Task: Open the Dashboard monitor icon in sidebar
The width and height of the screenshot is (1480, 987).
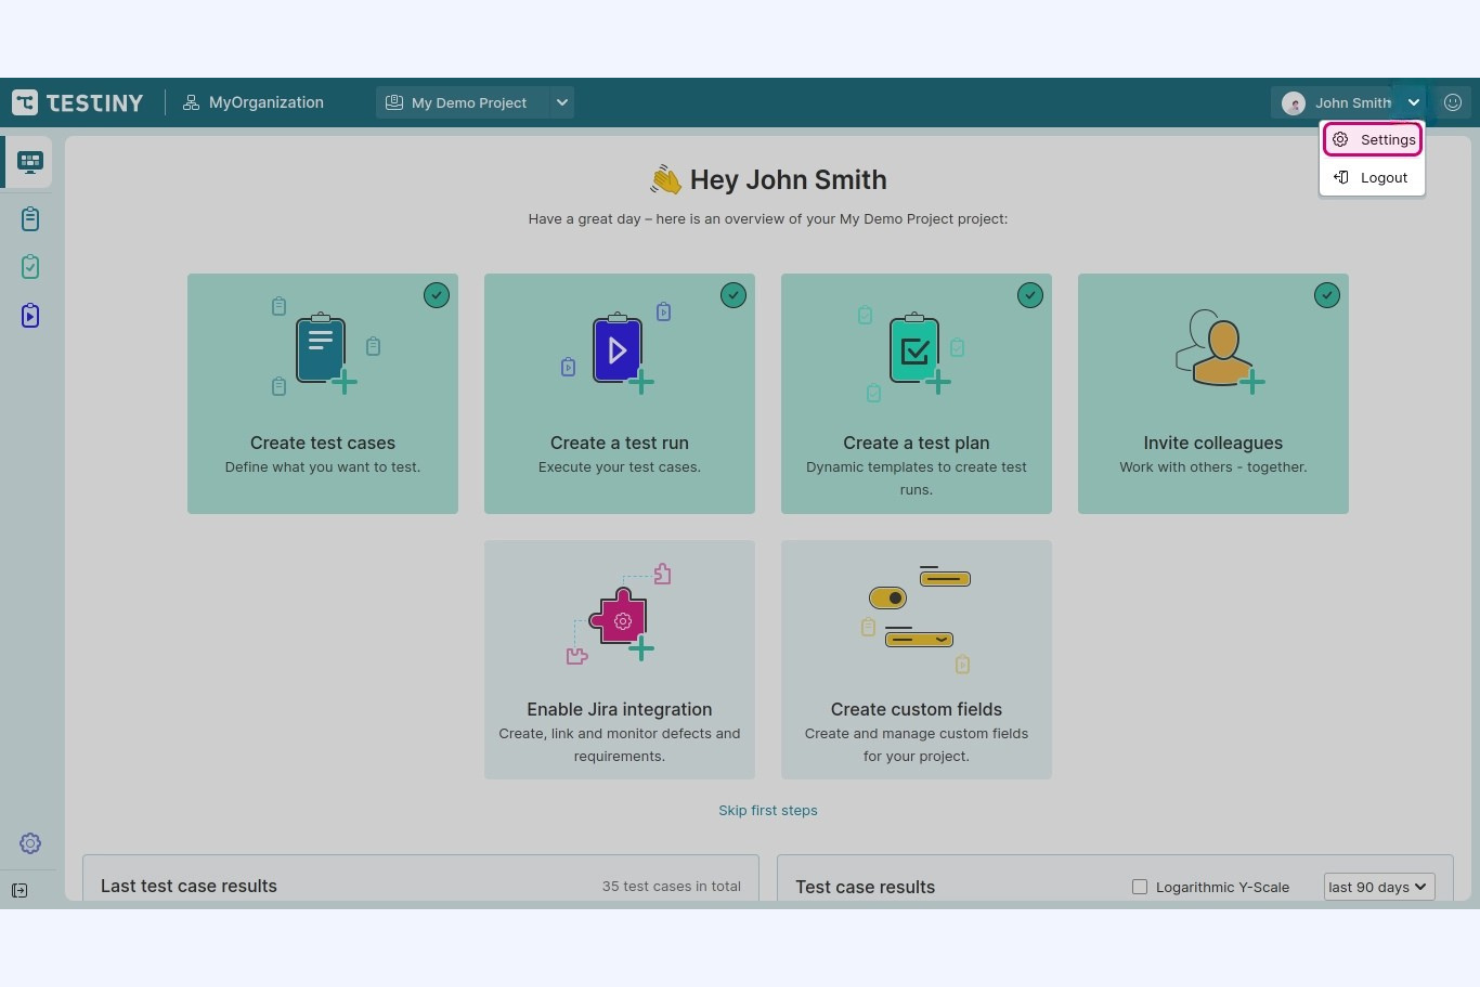Action: click(29, 161)
